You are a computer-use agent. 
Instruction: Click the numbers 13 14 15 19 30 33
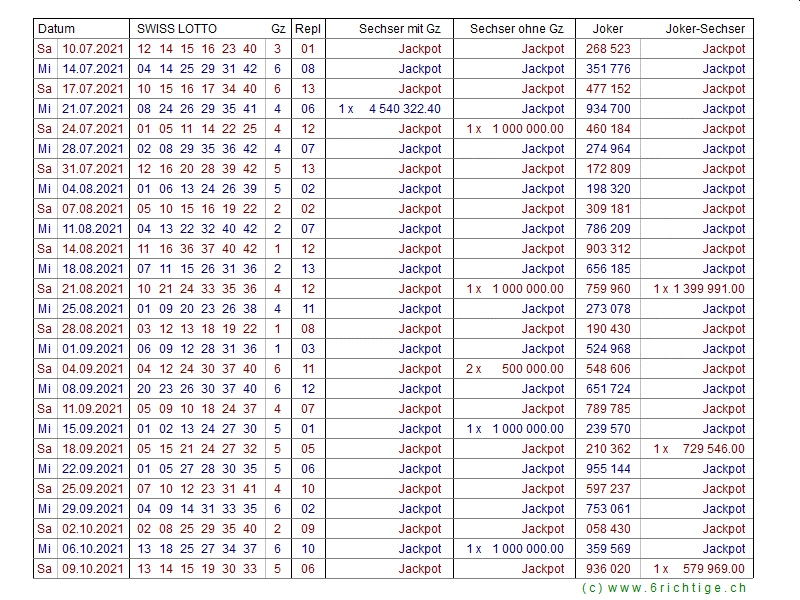tap(197, 569)
